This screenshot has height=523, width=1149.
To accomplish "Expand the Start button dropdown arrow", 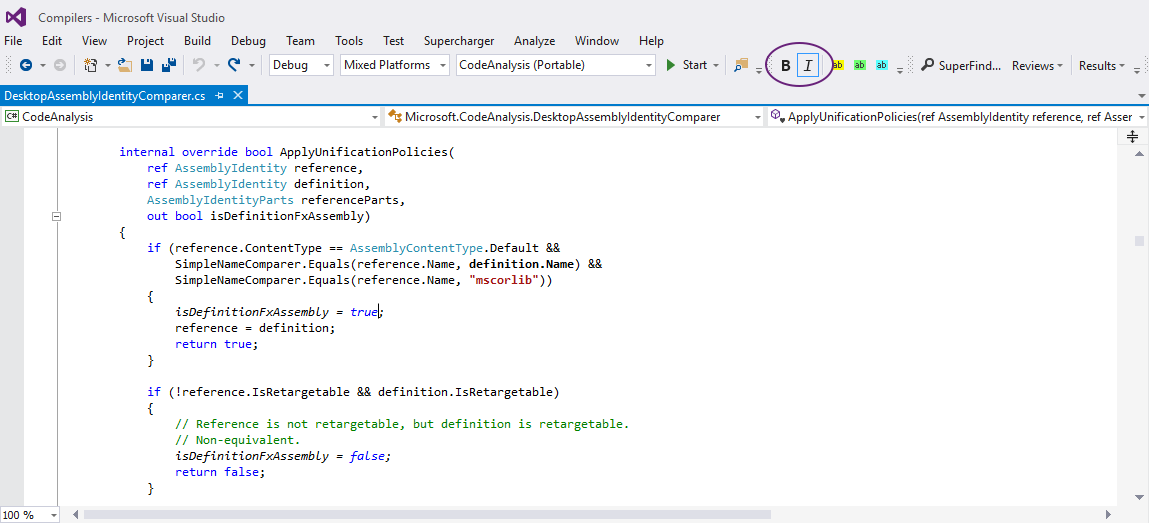I will [x=716, y=65].
